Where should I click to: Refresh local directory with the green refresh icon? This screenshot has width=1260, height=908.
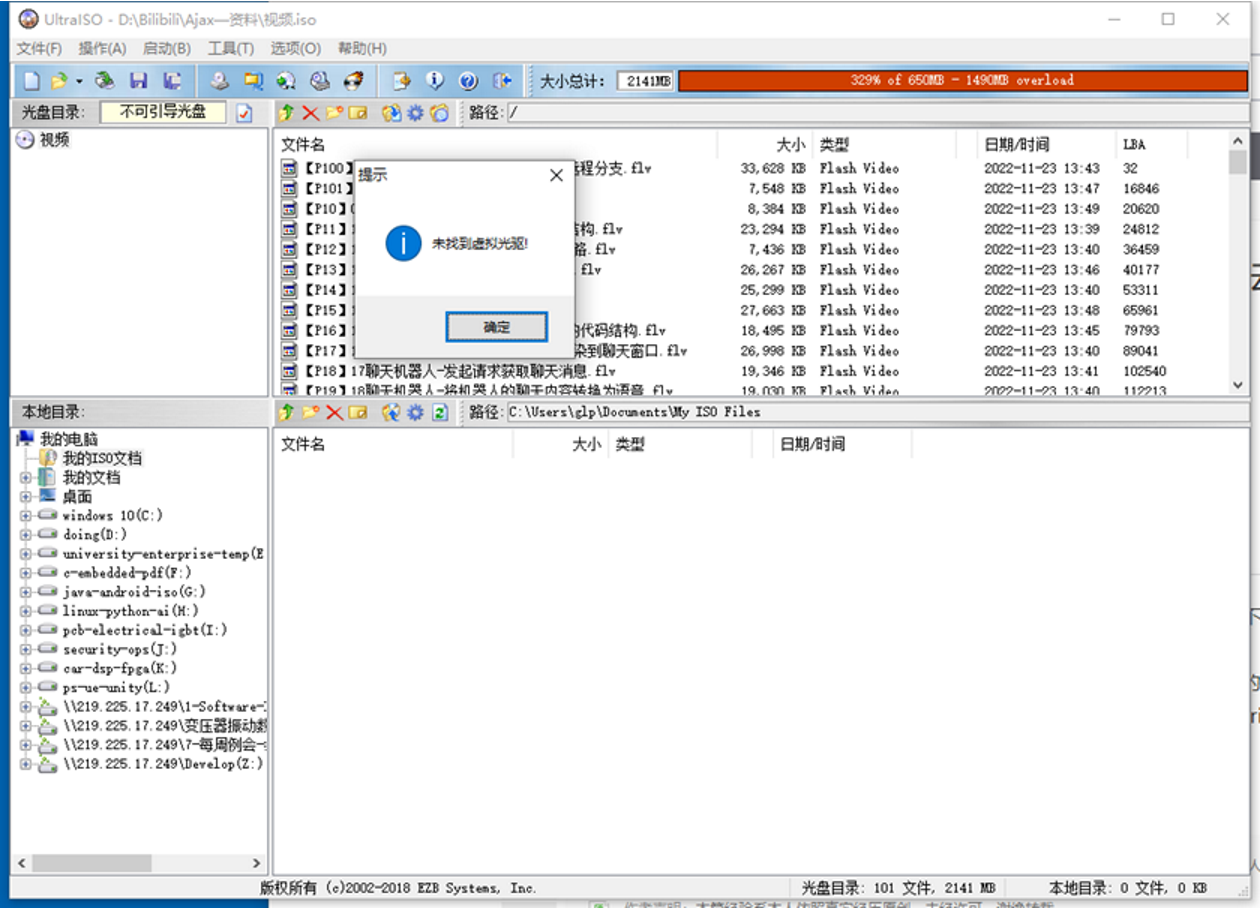(x=439, y=412)
